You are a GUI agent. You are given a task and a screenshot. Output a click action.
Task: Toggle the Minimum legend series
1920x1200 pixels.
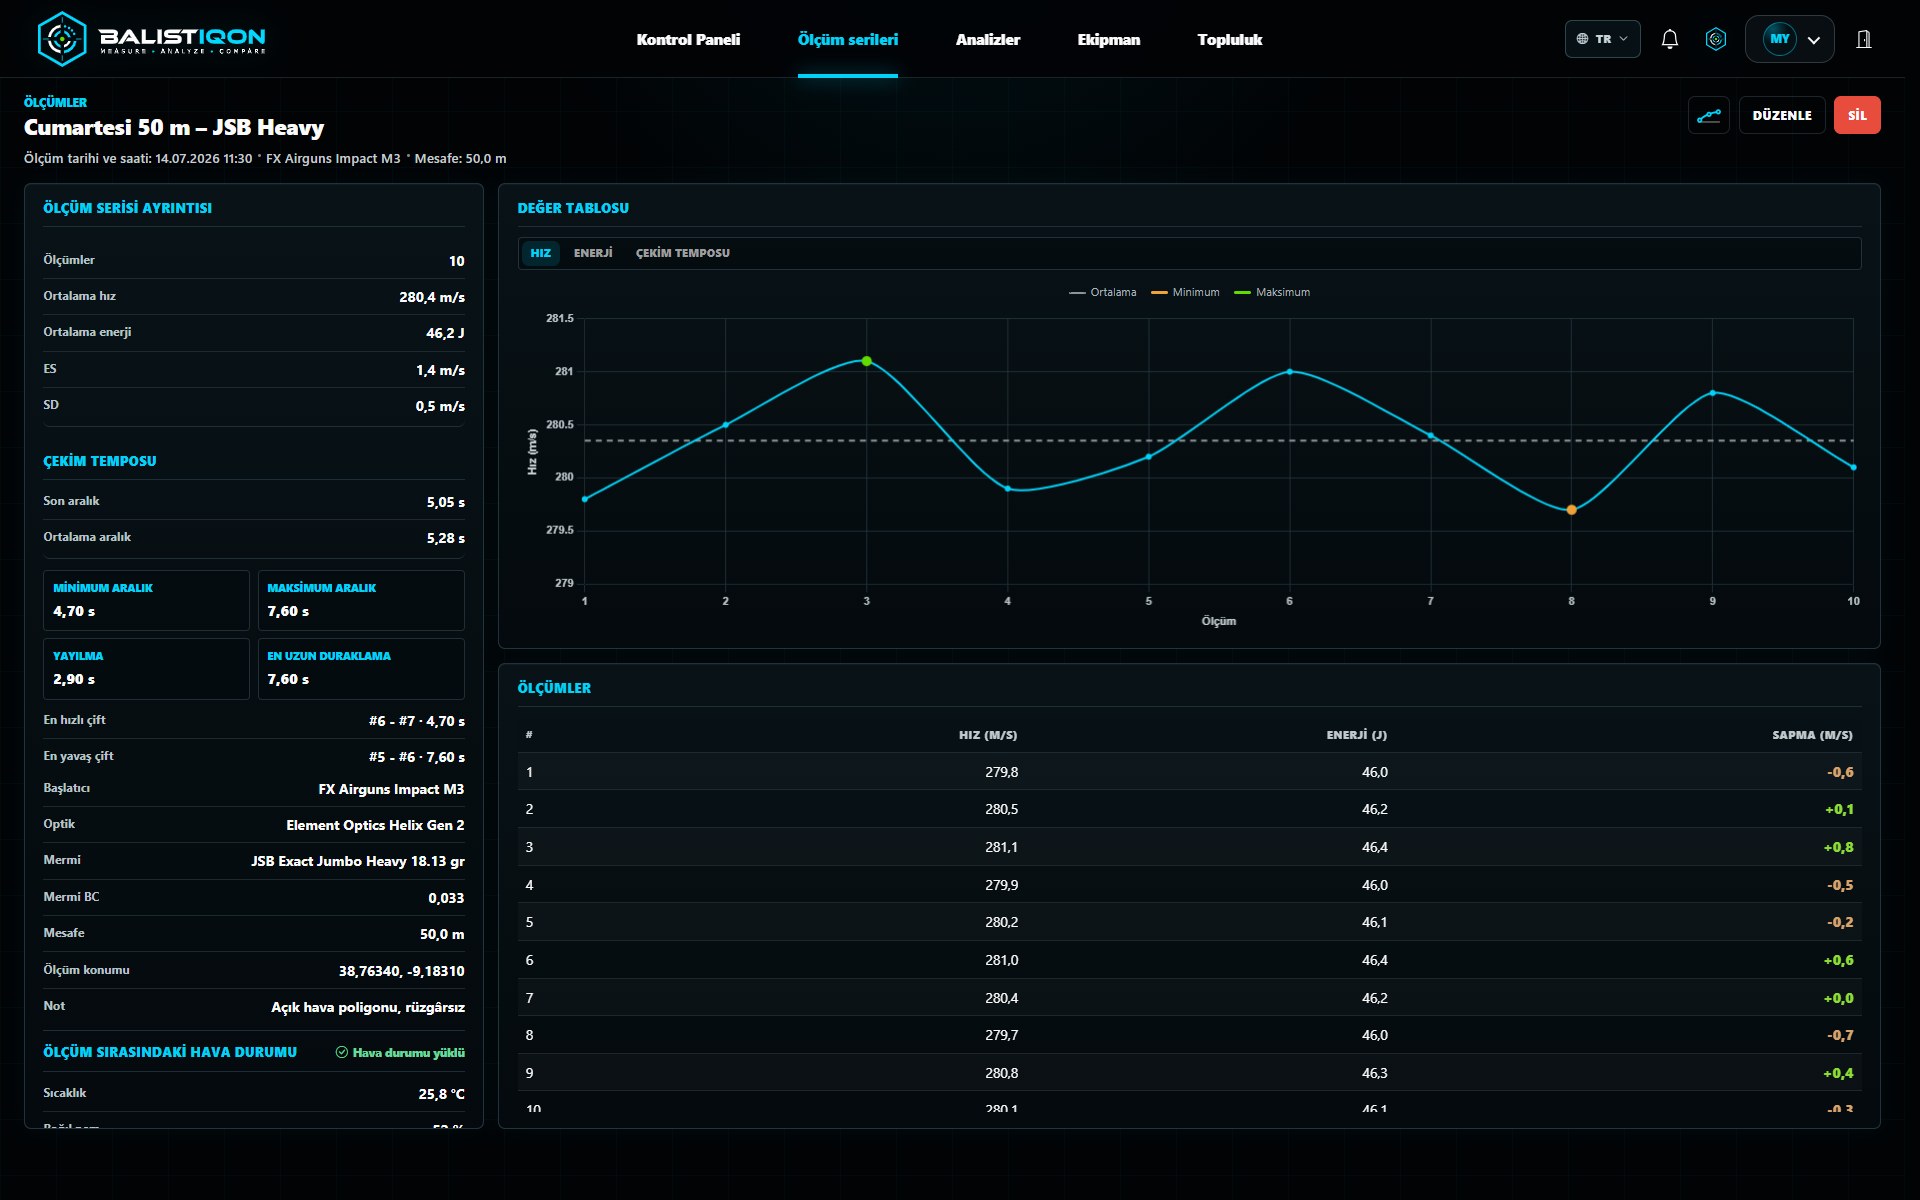tap(1185, 292)
